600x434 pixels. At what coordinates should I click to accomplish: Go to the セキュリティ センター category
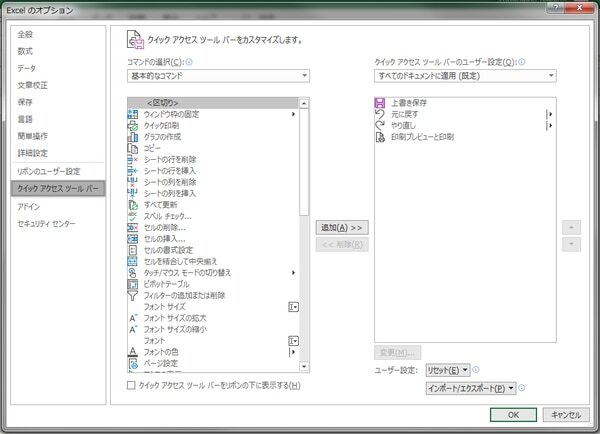(46, 223)
